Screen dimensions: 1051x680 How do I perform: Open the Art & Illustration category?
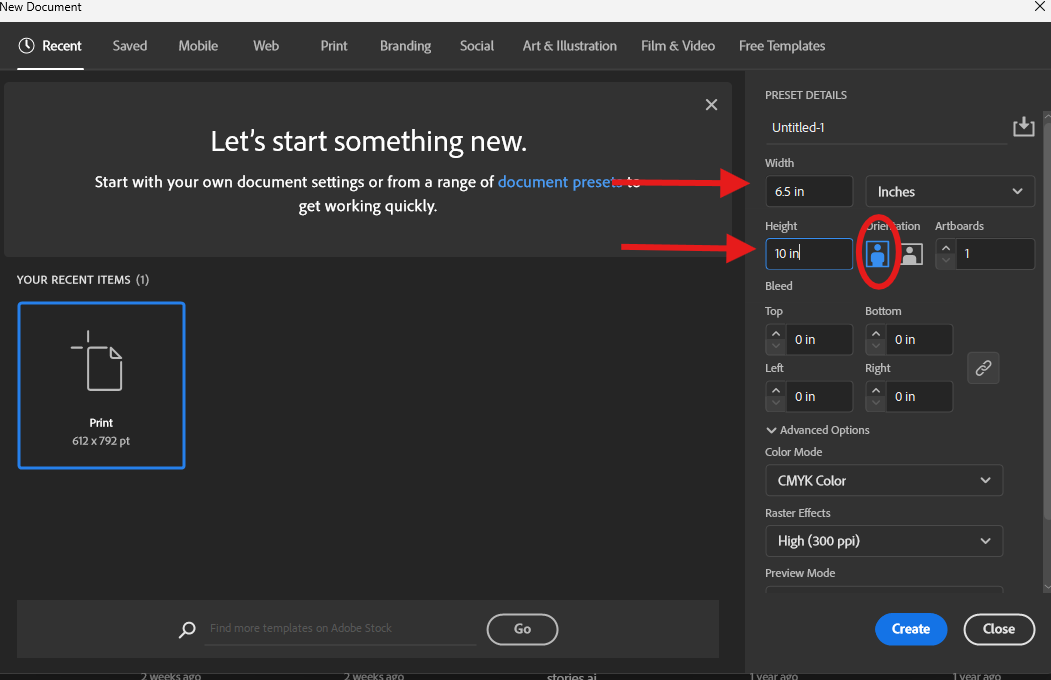569,45
